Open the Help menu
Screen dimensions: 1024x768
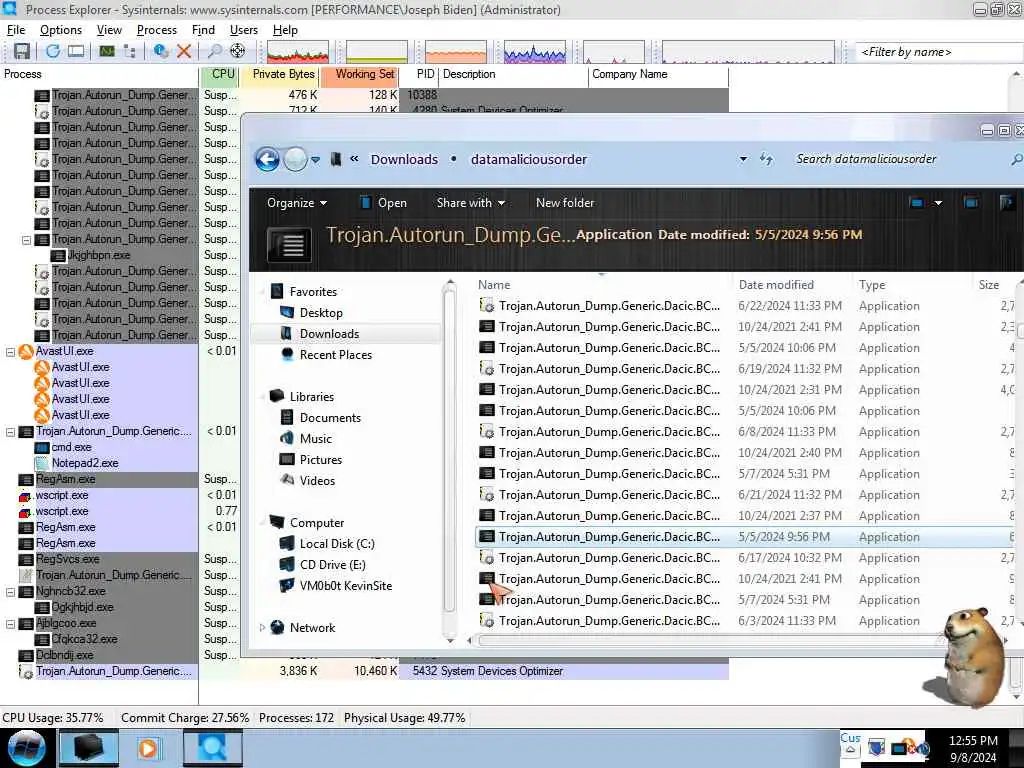[285, 30]
